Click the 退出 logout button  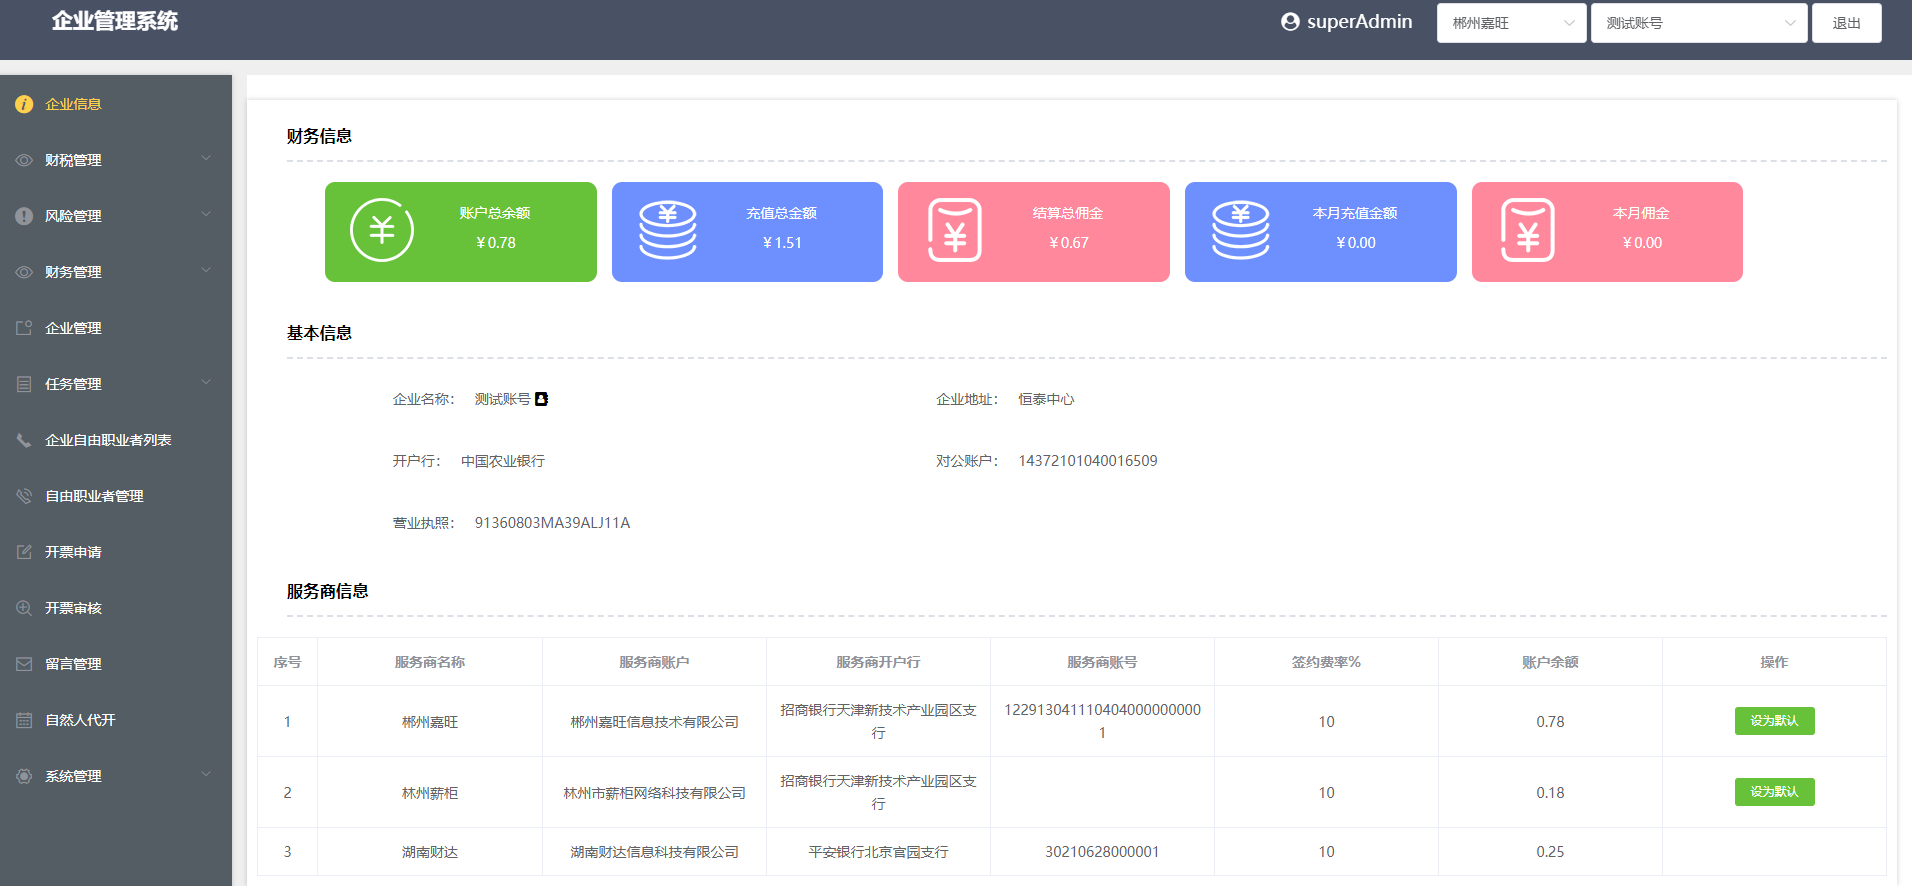pos(1846,23)
